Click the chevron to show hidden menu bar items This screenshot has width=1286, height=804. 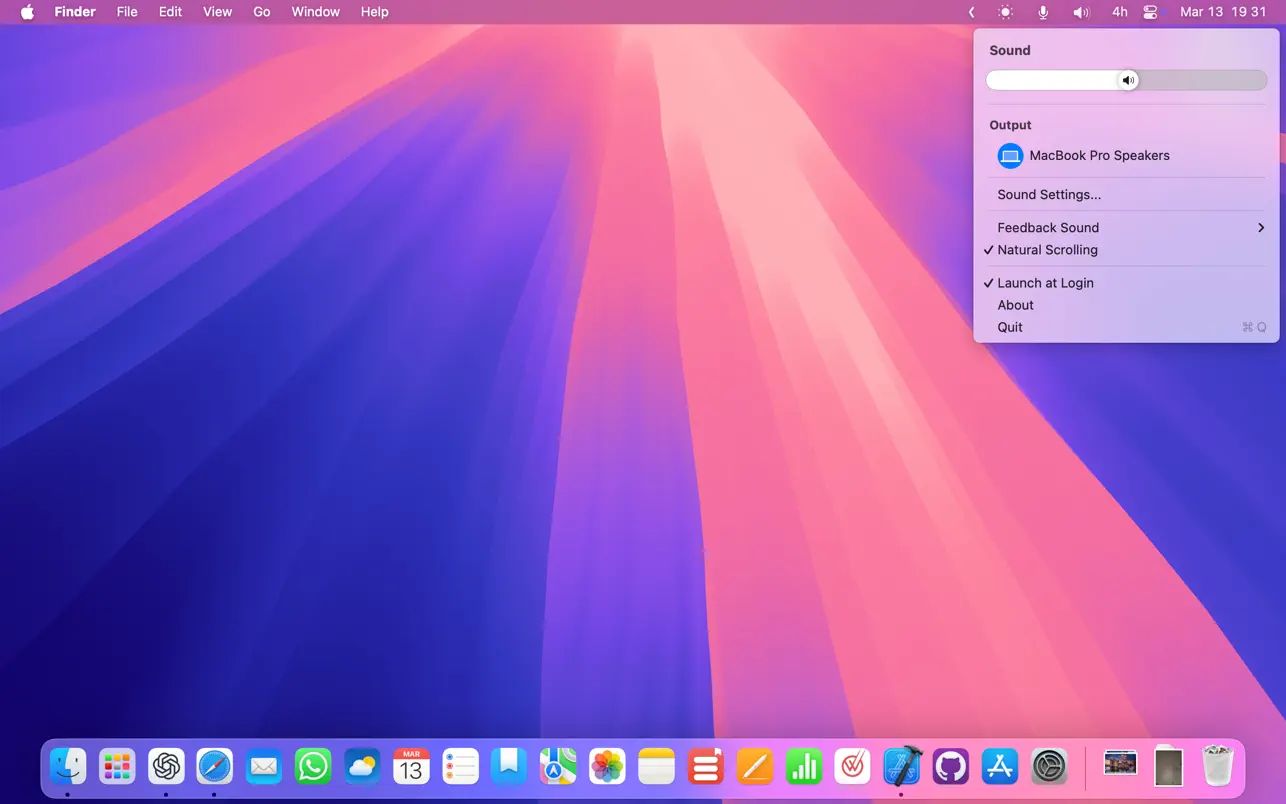[x=971, y=12]
